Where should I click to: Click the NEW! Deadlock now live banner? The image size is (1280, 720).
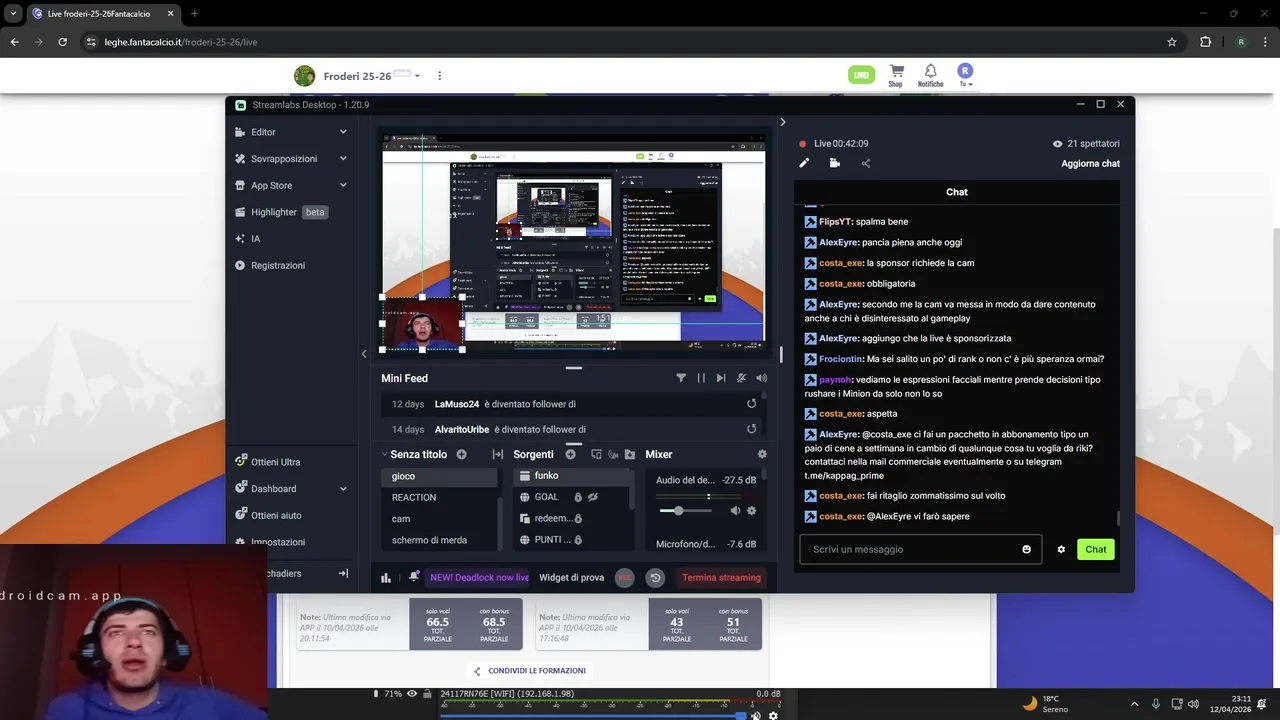479,577
